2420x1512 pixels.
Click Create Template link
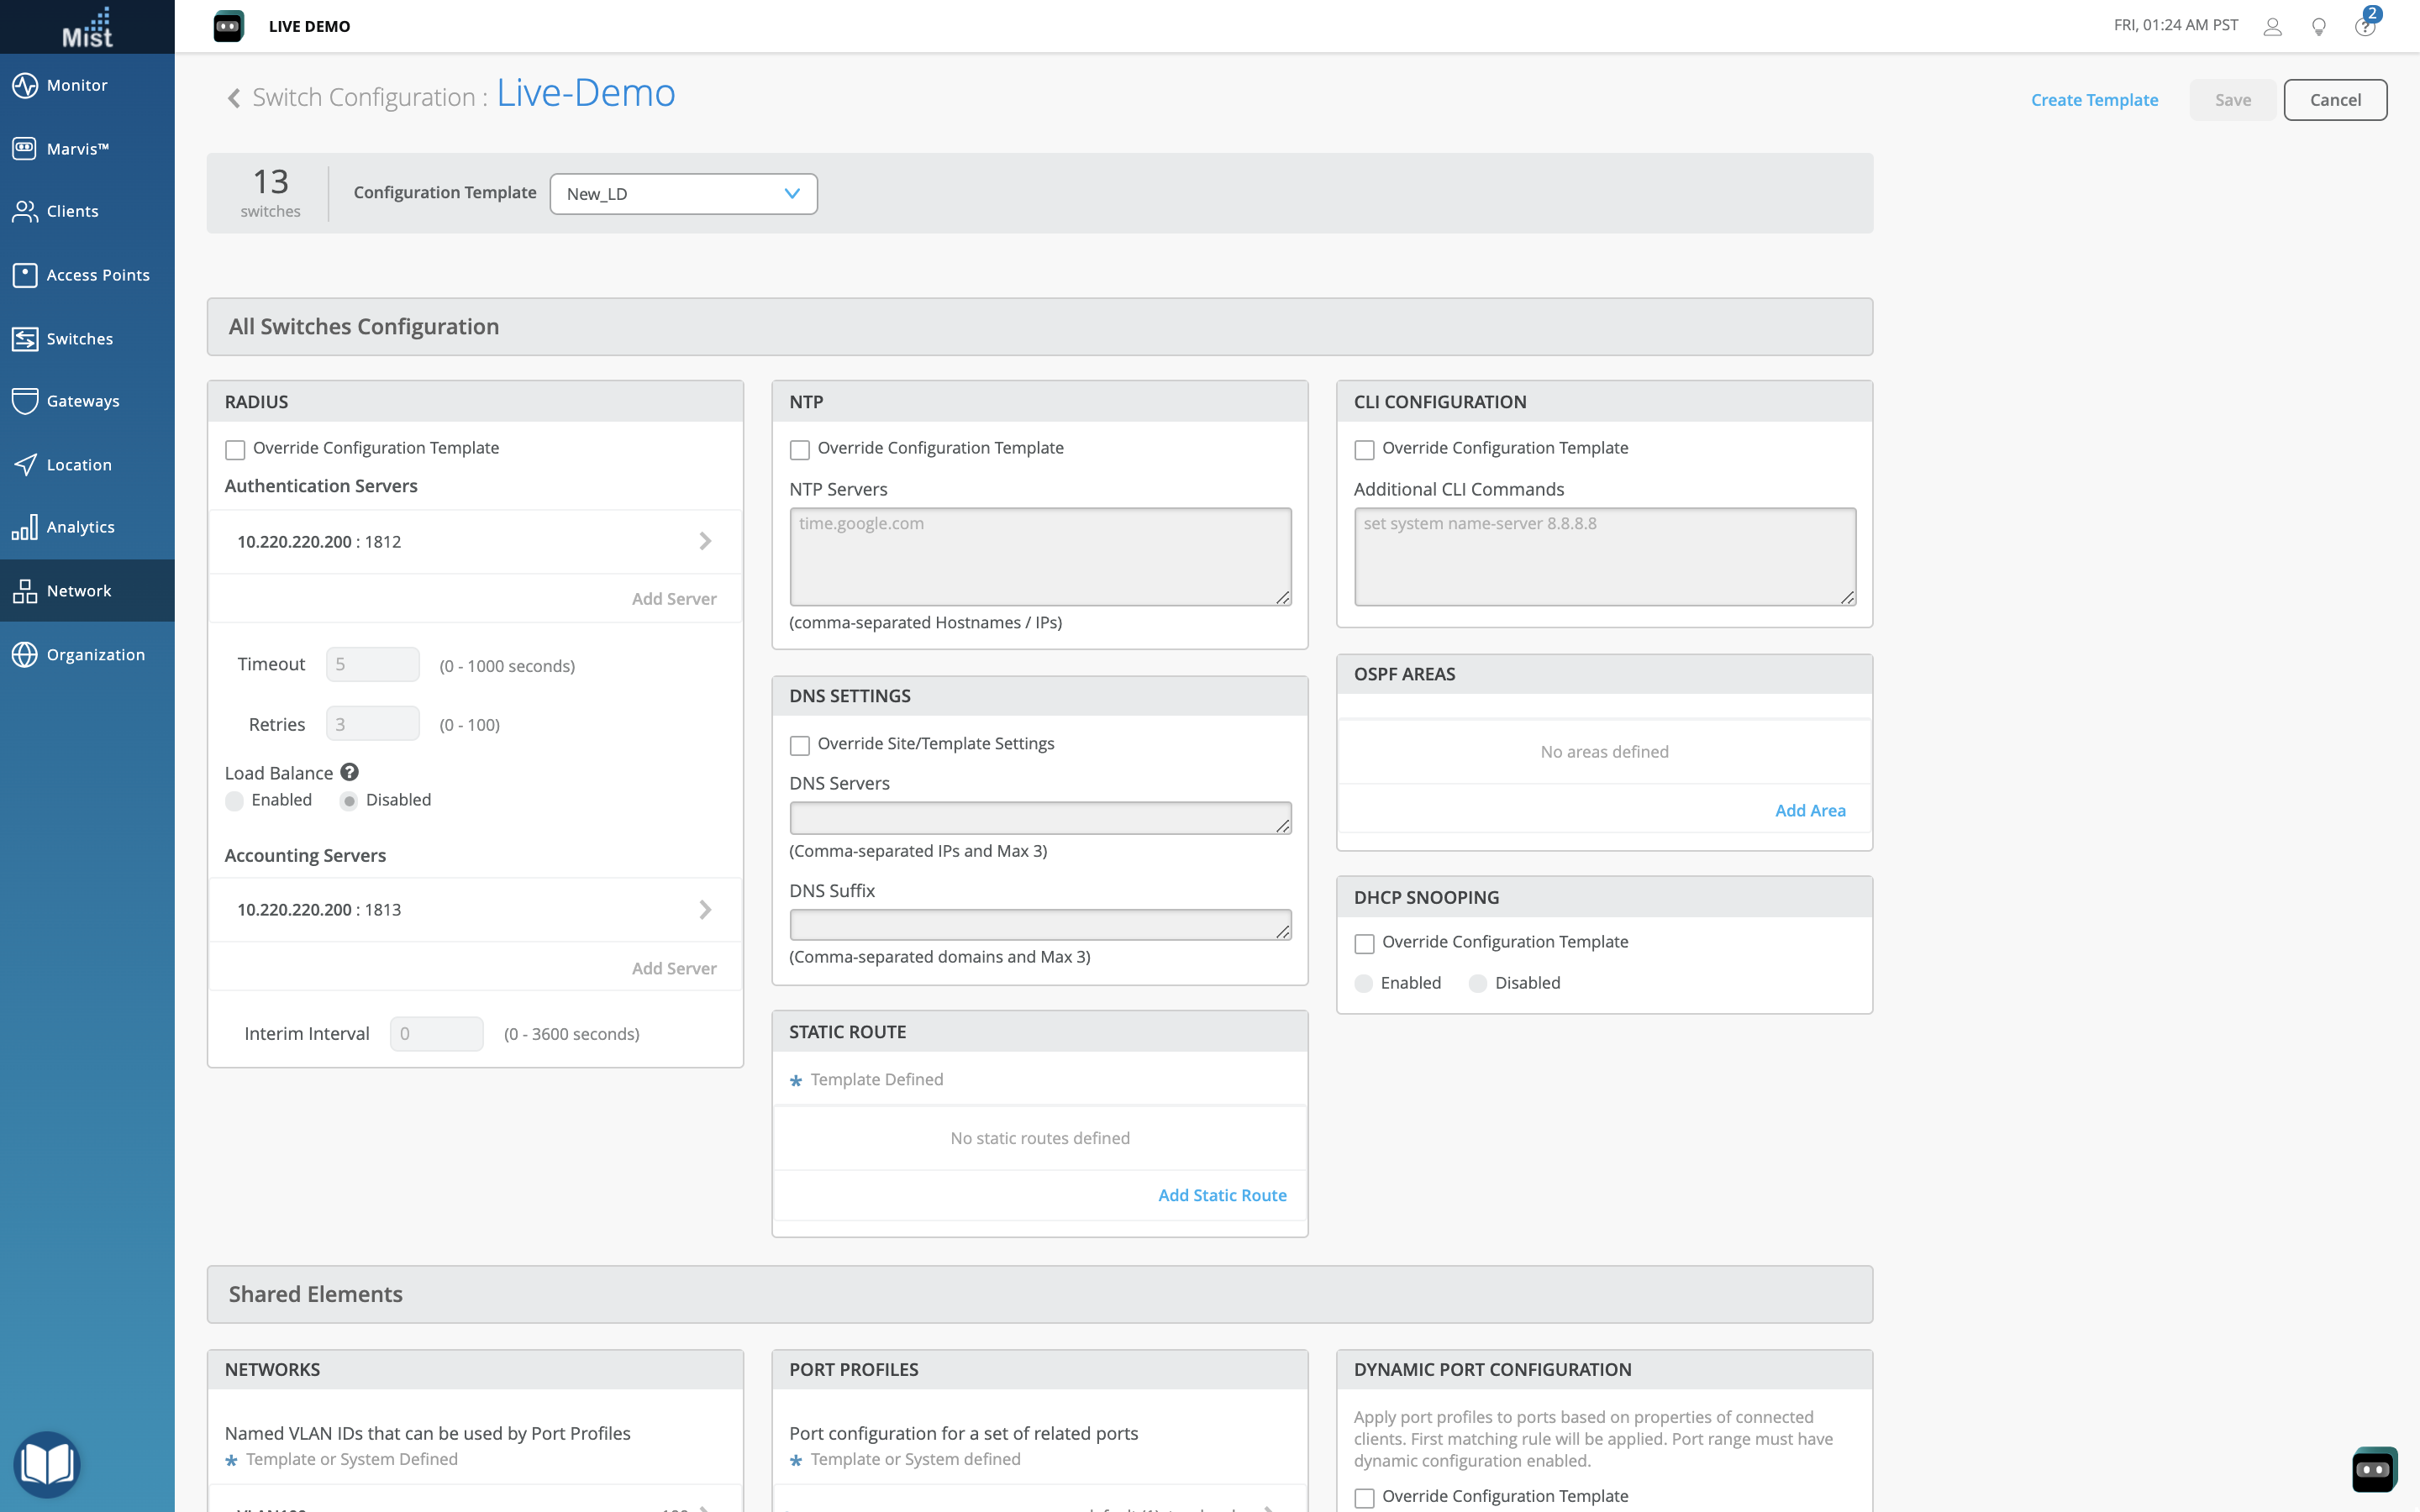(2094, 100)
